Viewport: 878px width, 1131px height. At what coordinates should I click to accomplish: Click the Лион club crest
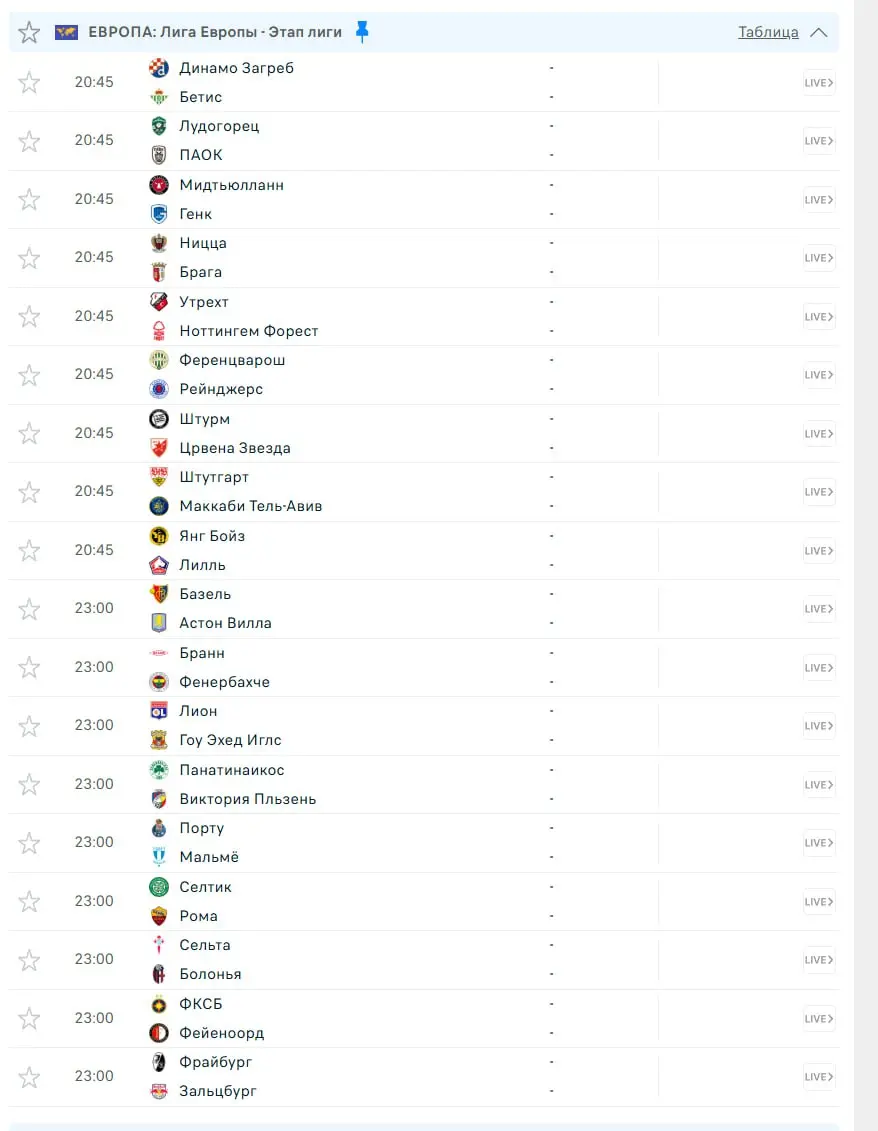pyautogui.click(x=159, y=711)
